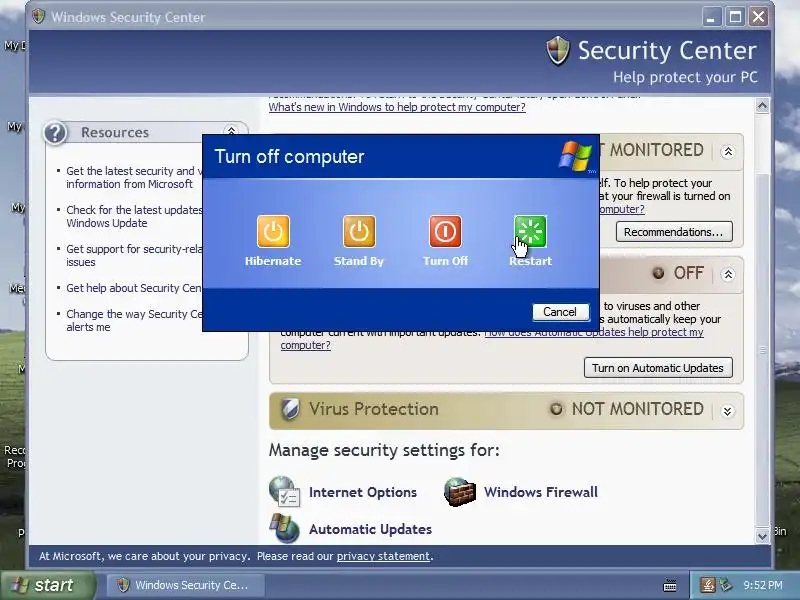800x600 pixels.
Task: Click Get the latest security information link
Action: click(x=134, y=178)
